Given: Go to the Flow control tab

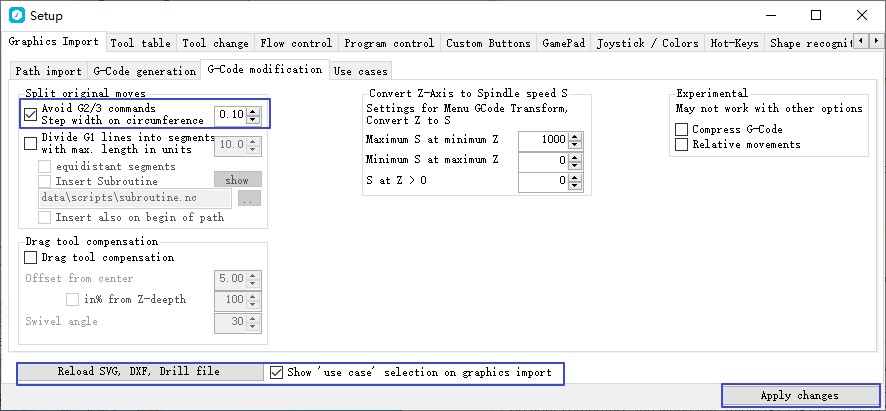Looking at the screenshot, I should [x=297, y=43].
